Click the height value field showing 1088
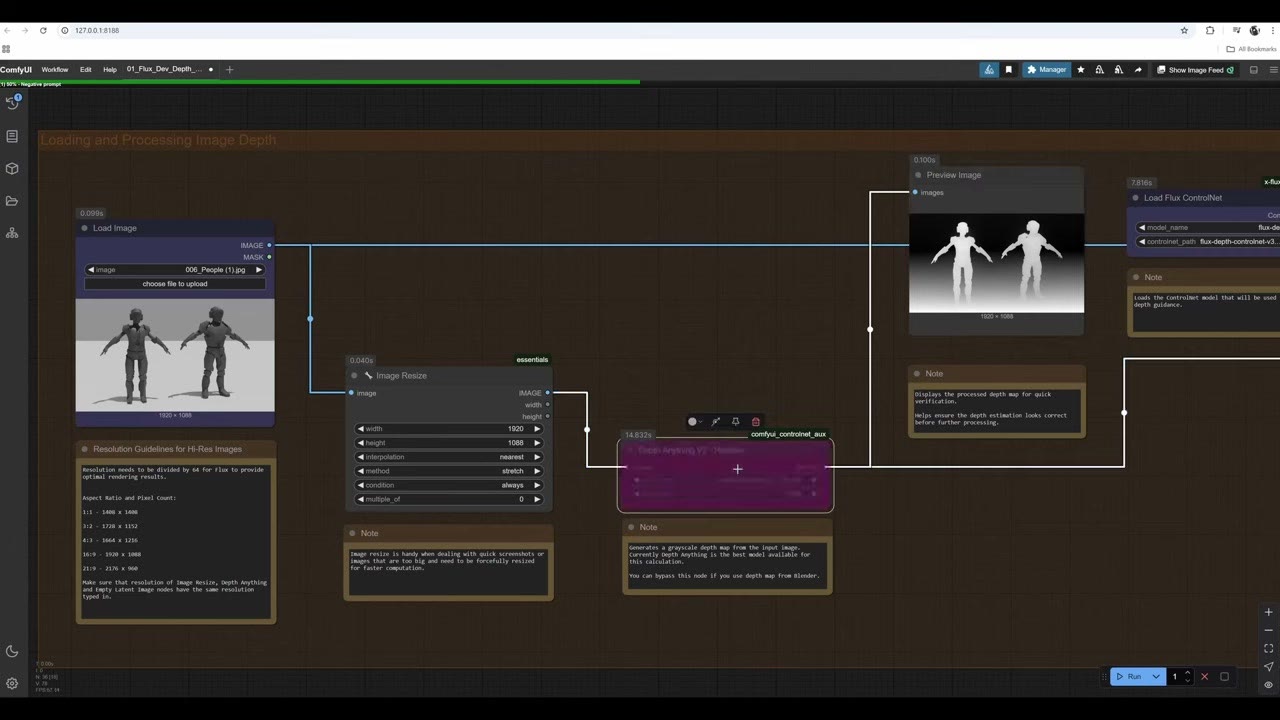Viewport: 1280px width, 720px height. tap(449, 443)
